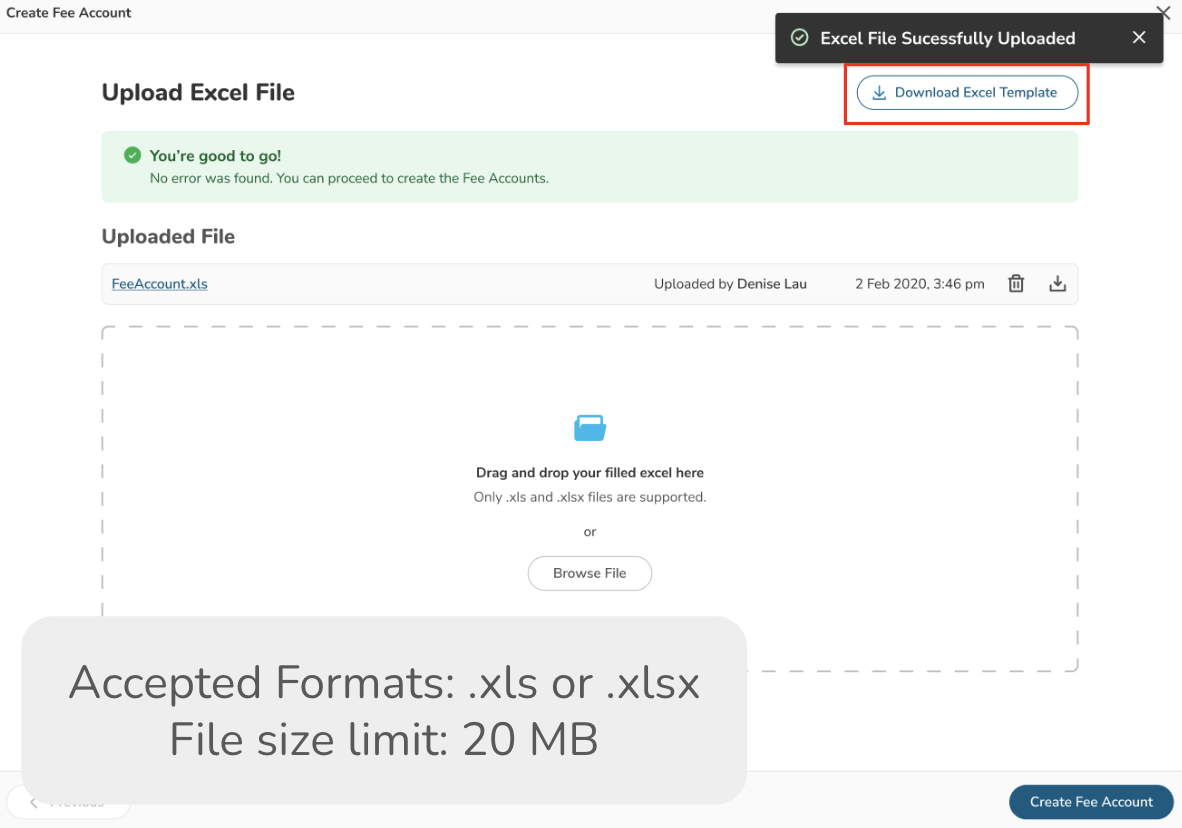Screen dimensions: 1182x828
Task: Dismiss the upload success toast notification
Action: click(1139, 38)
